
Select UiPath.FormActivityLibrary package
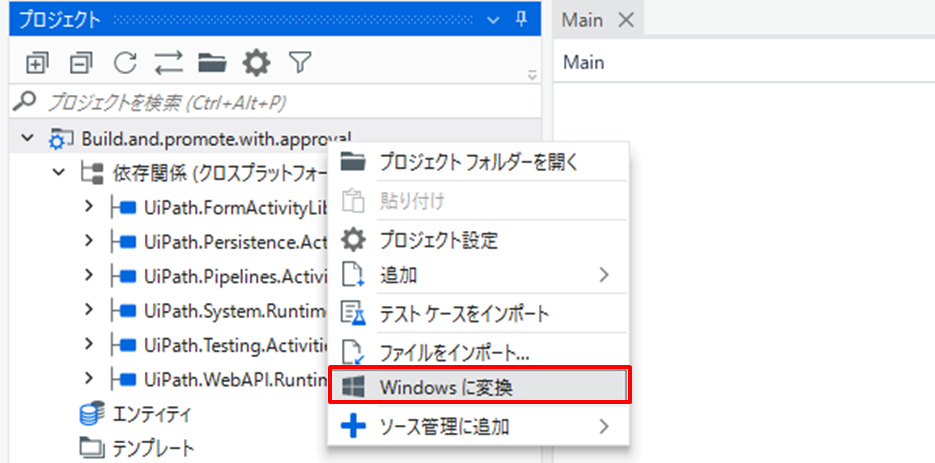pyautogui.click(x=236, y=208)
